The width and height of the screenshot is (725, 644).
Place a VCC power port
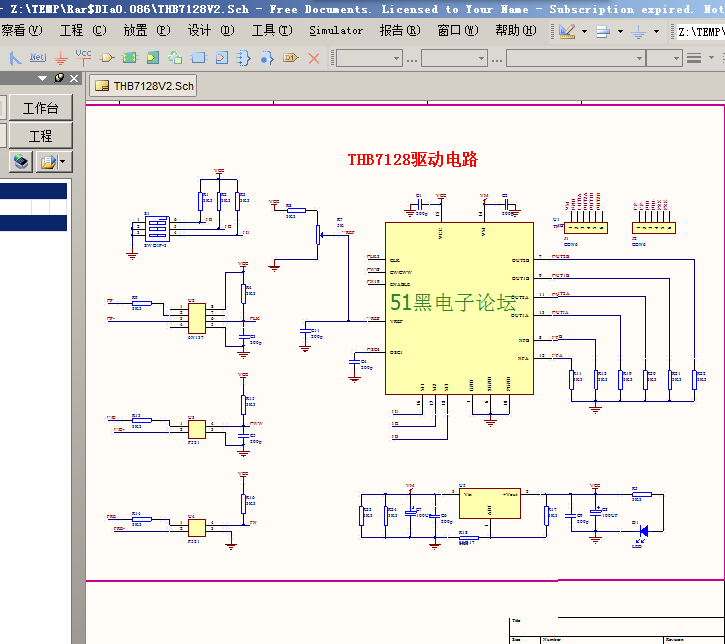pos(83,57)
